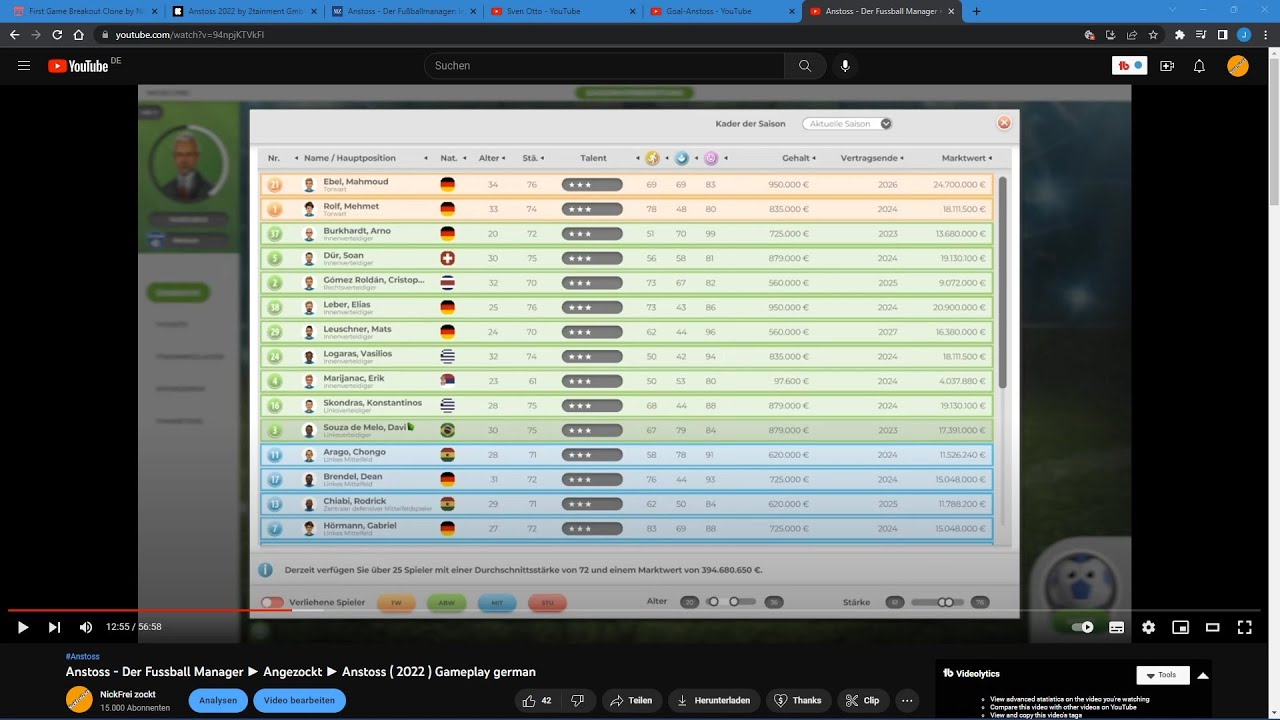Image resolution: width=1280 pixels, height=720 pixels.
Task: Open video player settings gear
Action: click(x=1148, y=627)
